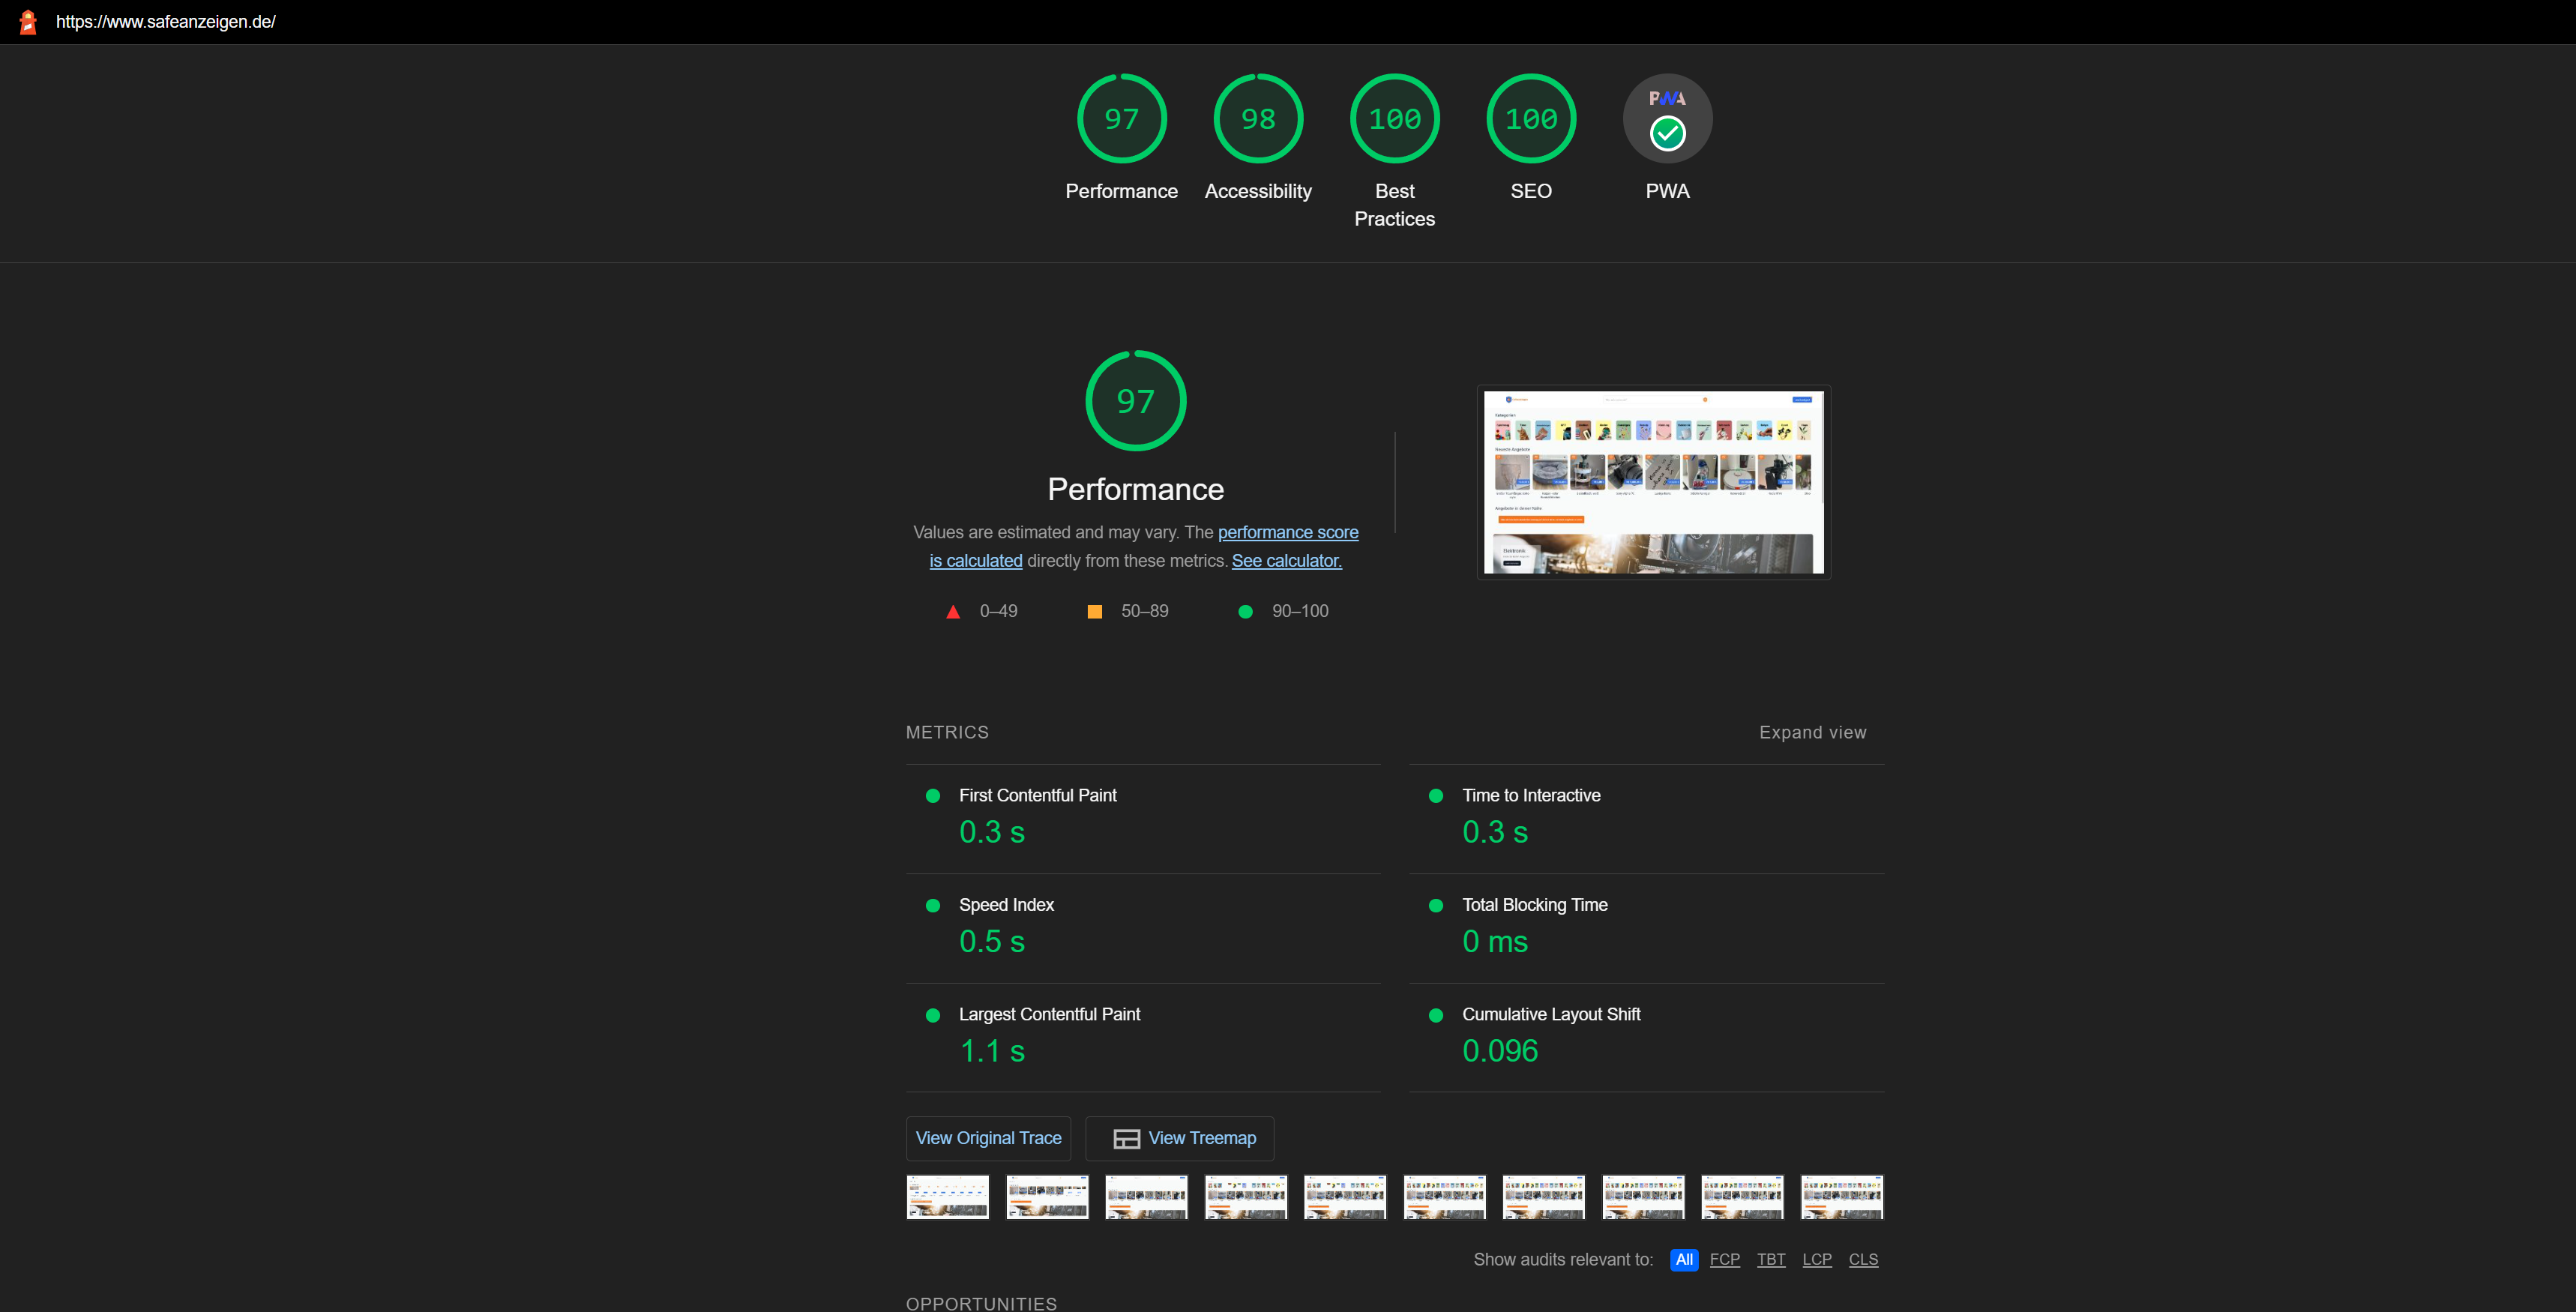Click the large Performance gauge 97
Screen dimensions: 2576x1312
(x=1135, y=401)
